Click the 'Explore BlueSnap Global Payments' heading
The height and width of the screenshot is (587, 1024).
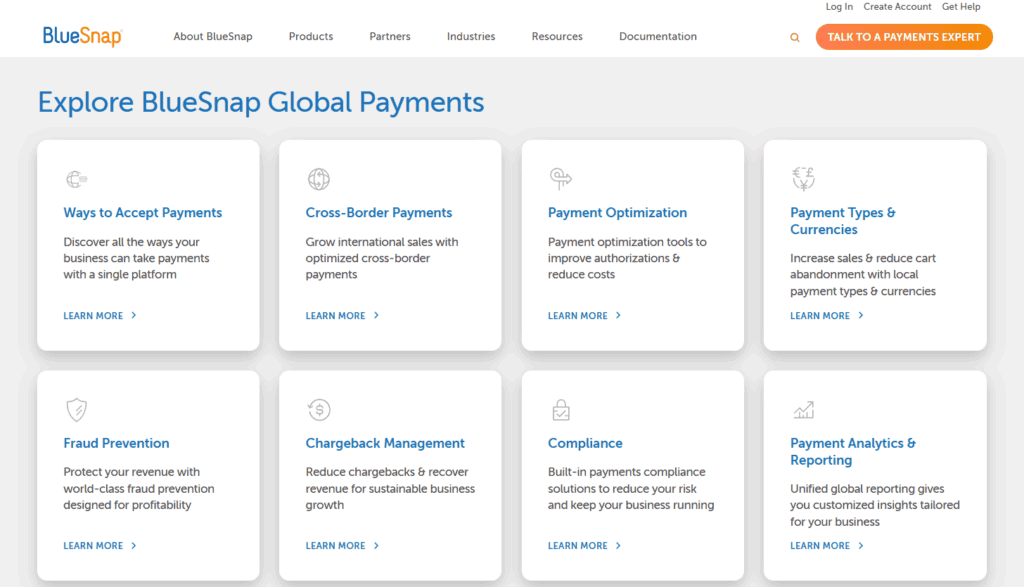[x=261, y=103]
